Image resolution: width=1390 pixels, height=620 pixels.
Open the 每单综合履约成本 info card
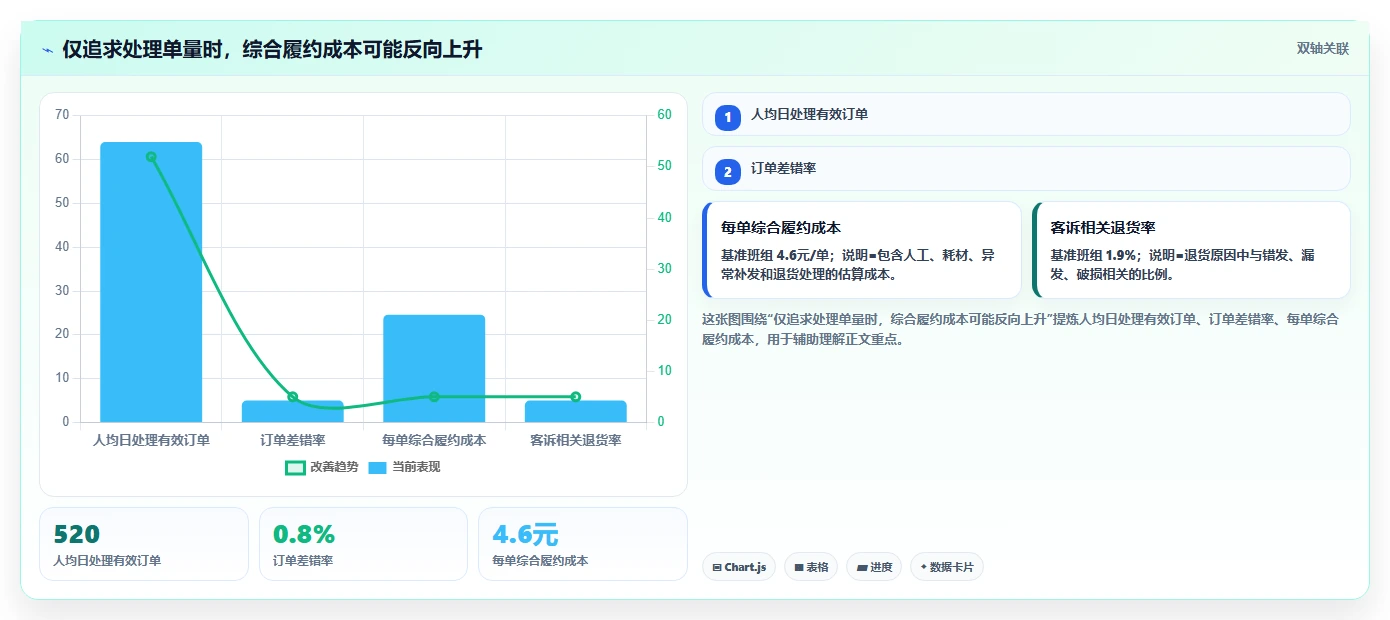(x=862, y=250)
